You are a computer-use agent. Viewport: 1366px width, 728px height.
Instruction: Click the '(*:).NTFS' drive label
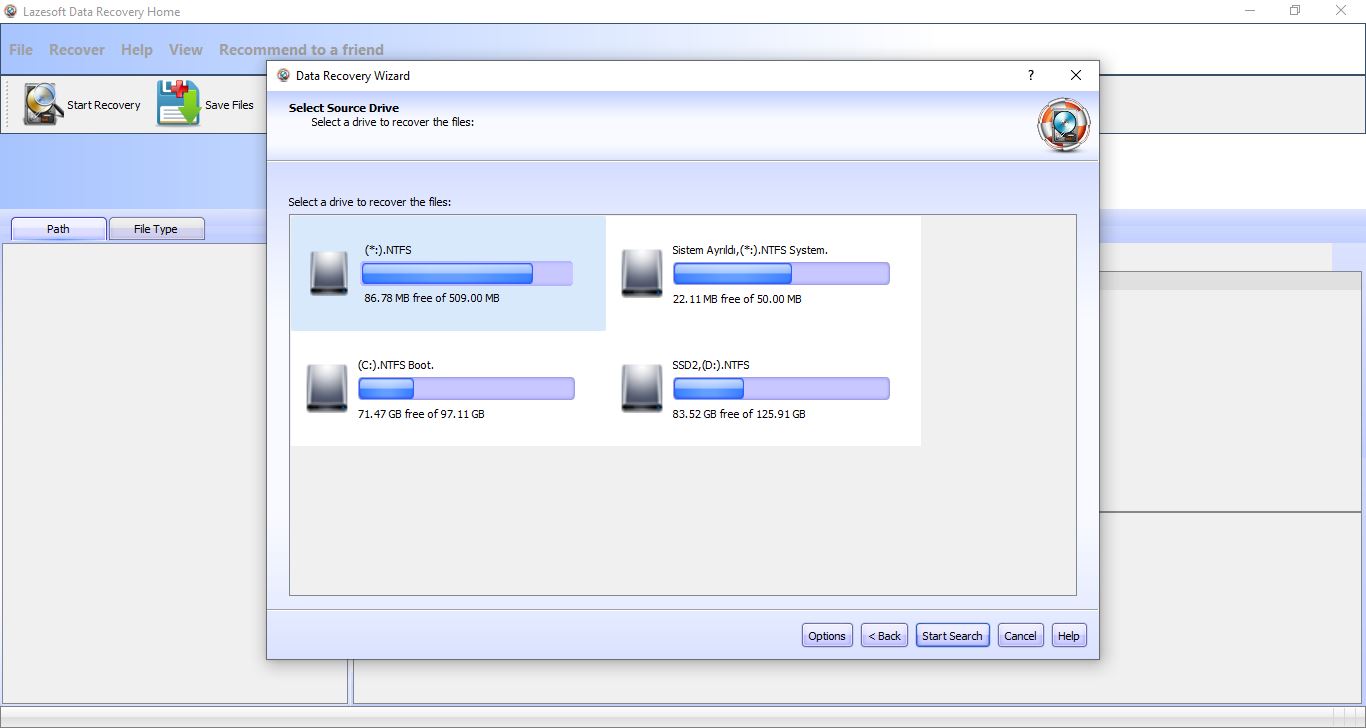[x=388, y=250]
